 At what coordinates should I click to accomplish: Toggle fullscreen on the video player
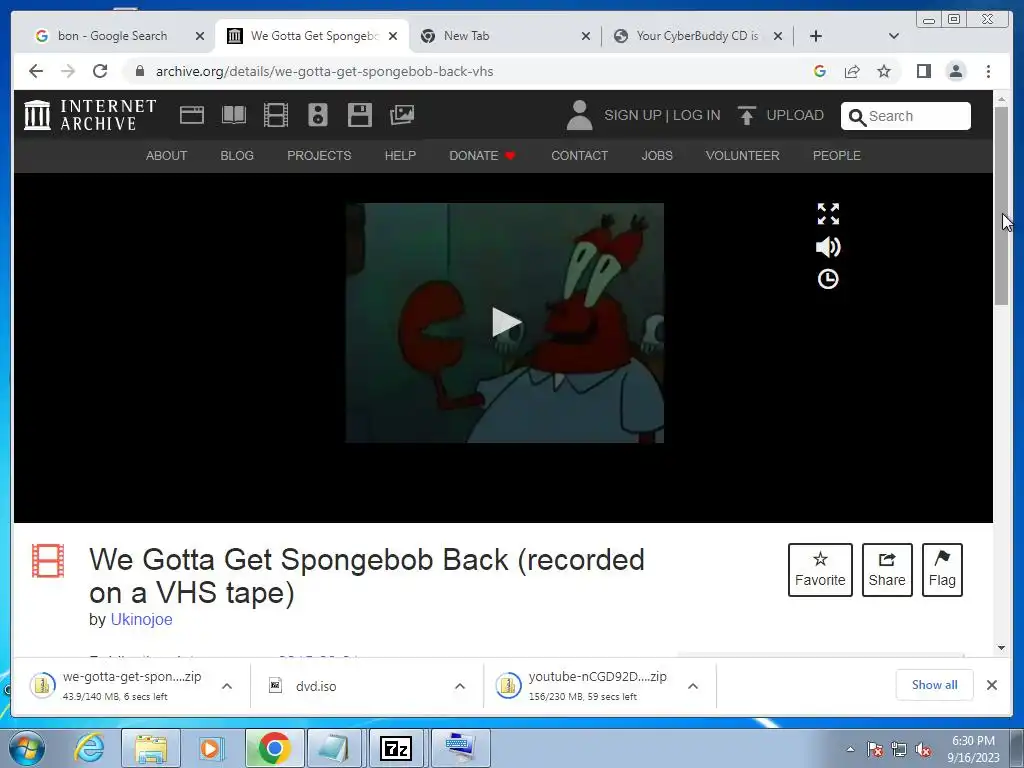point(828,214)
